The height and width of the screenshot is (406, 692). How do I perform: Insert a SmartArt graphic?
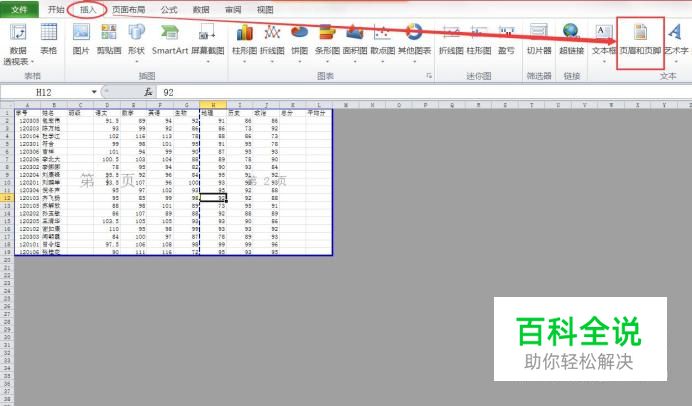click(x=170, y=40)
